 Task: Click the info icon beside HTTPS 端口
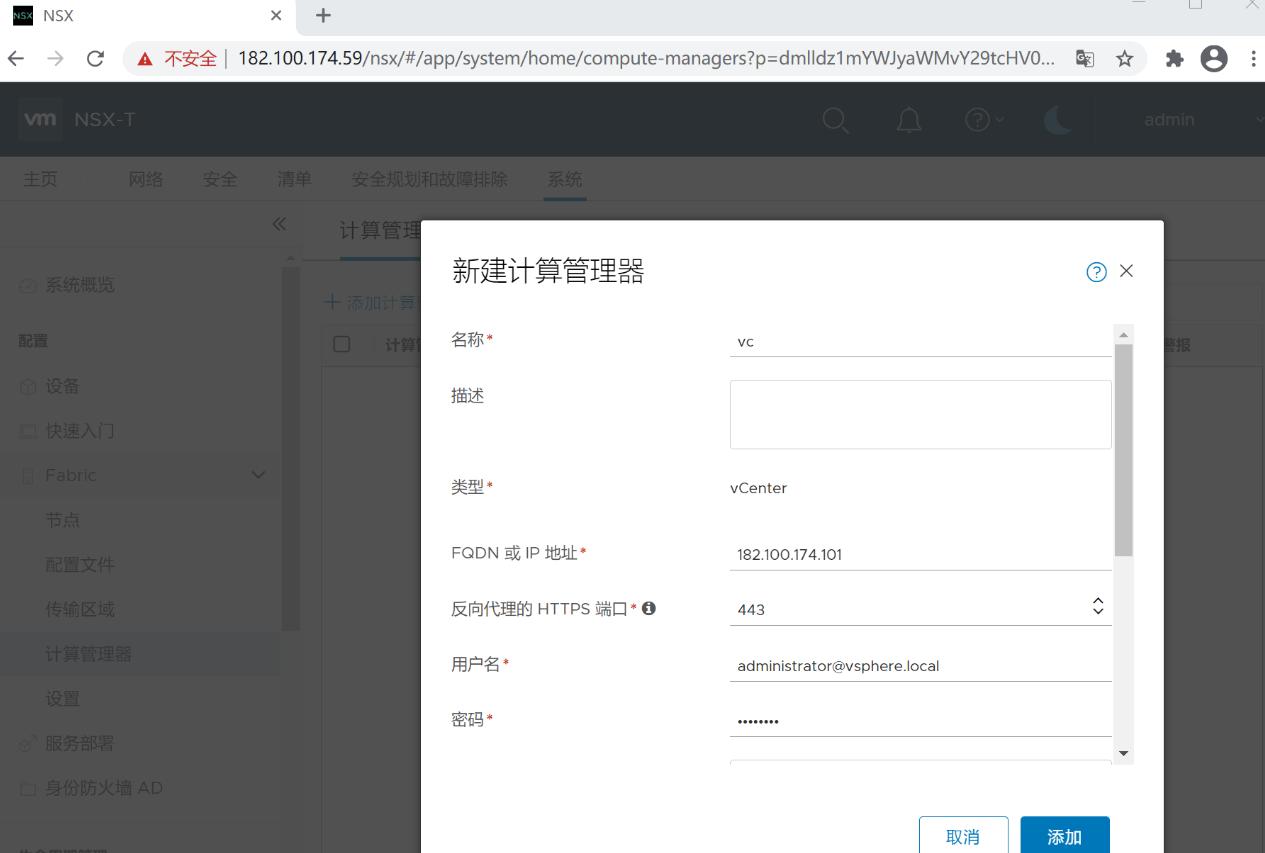click(x=649, y=608)
